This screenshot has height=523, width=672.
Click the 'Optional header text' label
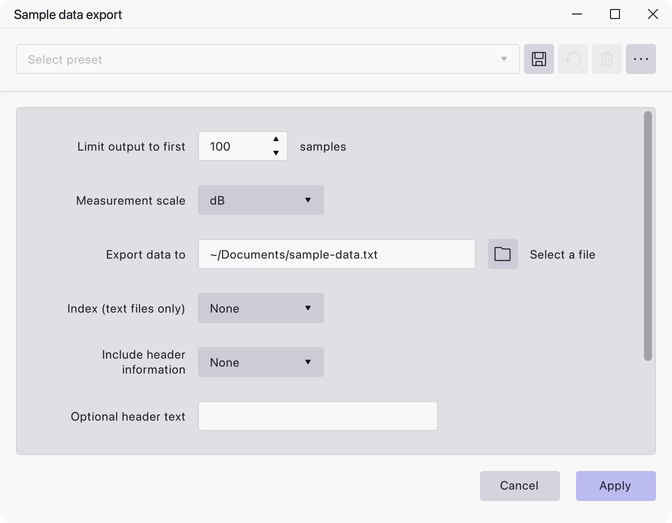[128, 417]
